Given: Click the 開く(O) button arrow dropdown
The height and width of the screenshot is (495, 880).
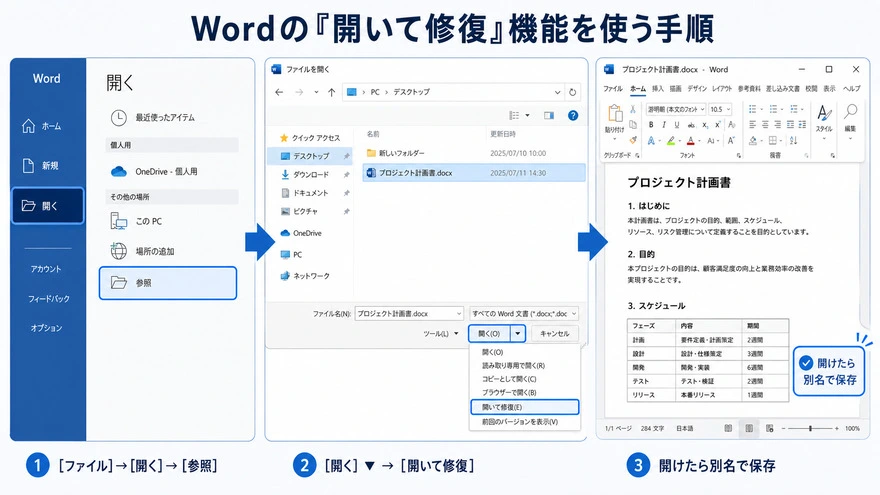Looking at the screenshot, I should [517, 333].
